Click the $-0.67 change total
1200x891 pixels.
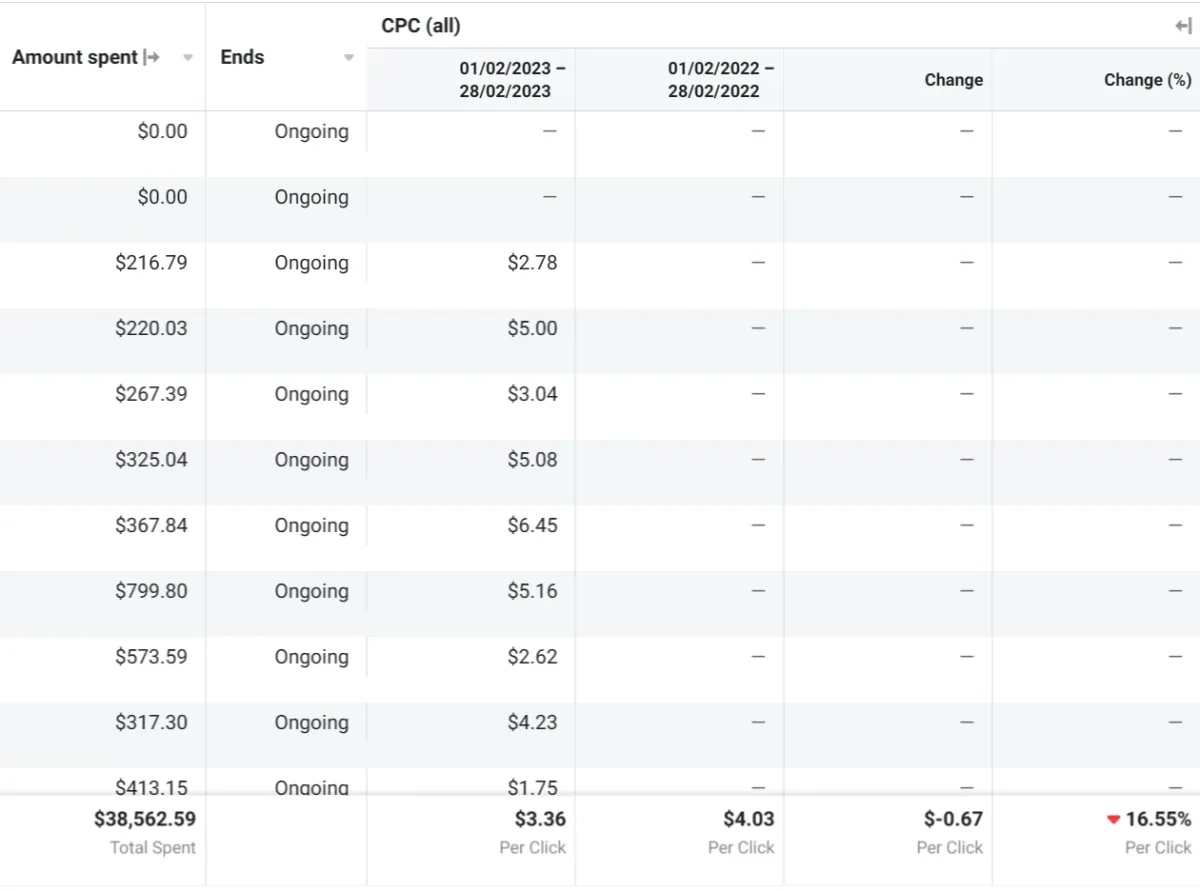[x=953, y=819]
